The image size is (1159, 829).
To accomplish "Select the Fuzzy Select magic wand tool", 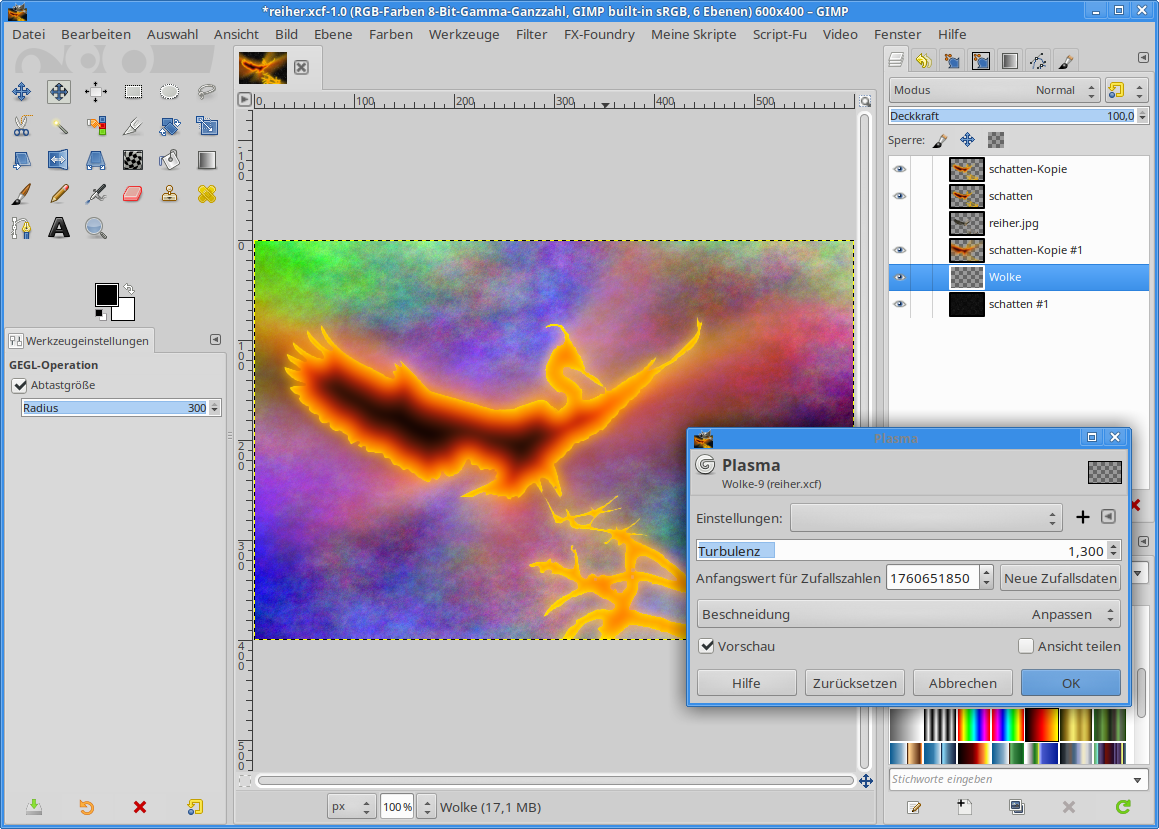I will tap(59, 125).
